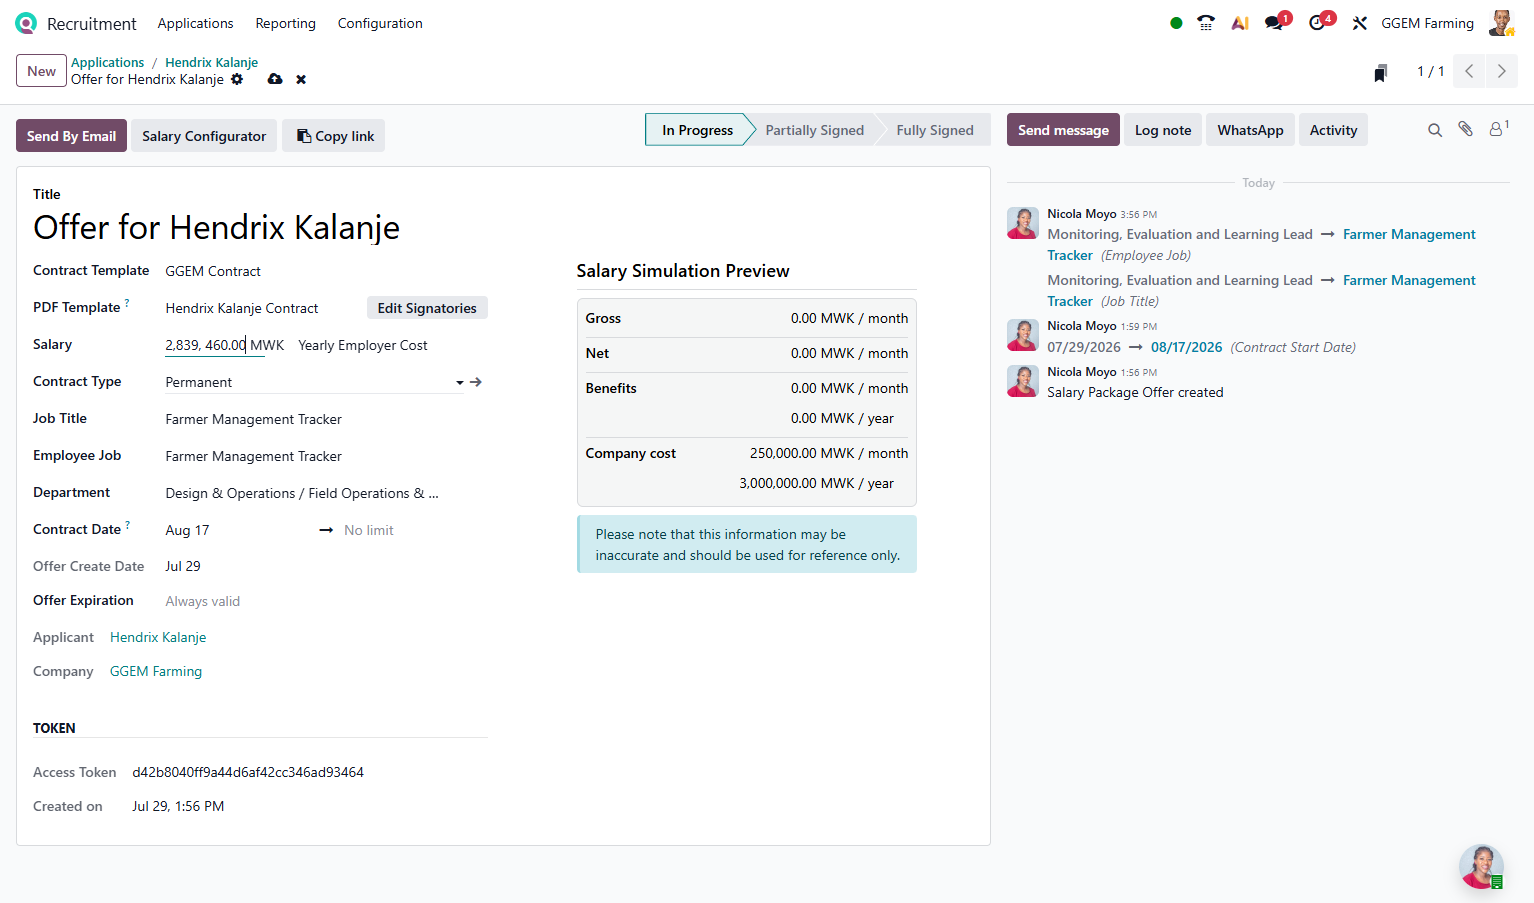Open the Reporting menu
The height and width of the screenshot is (903, 1534).
coord(285,23)
